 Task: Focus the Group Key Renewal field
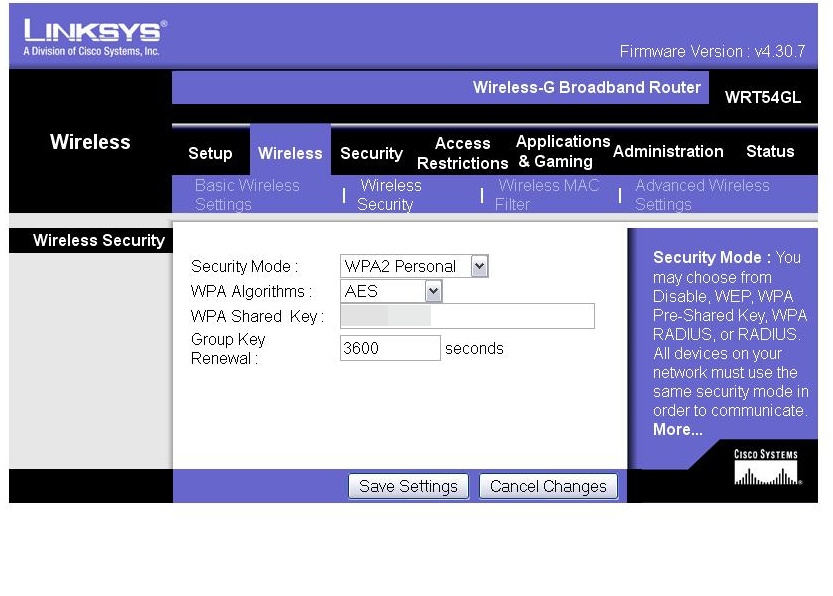390,348
